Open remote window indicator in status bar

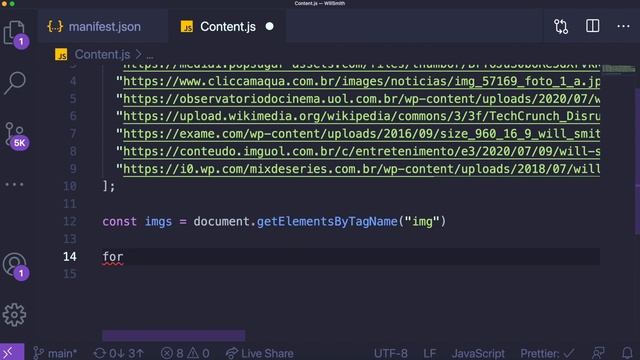[x=12, y=352]
